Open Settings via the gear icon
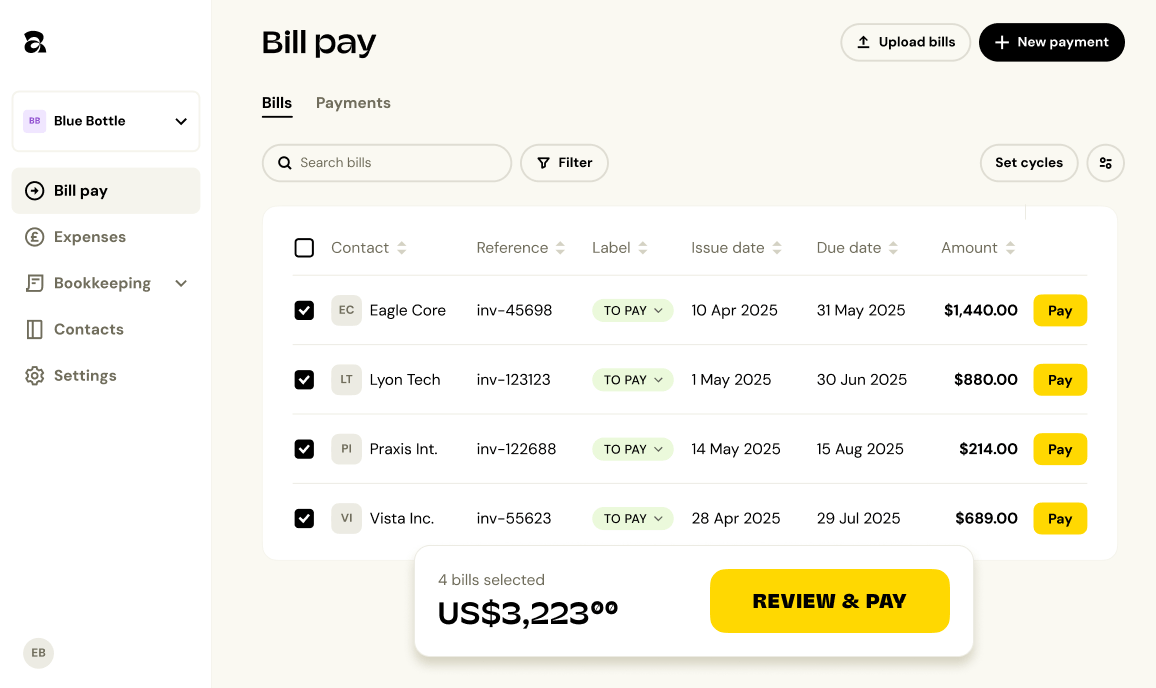1156x688 pixels. [x=35, y=375]
